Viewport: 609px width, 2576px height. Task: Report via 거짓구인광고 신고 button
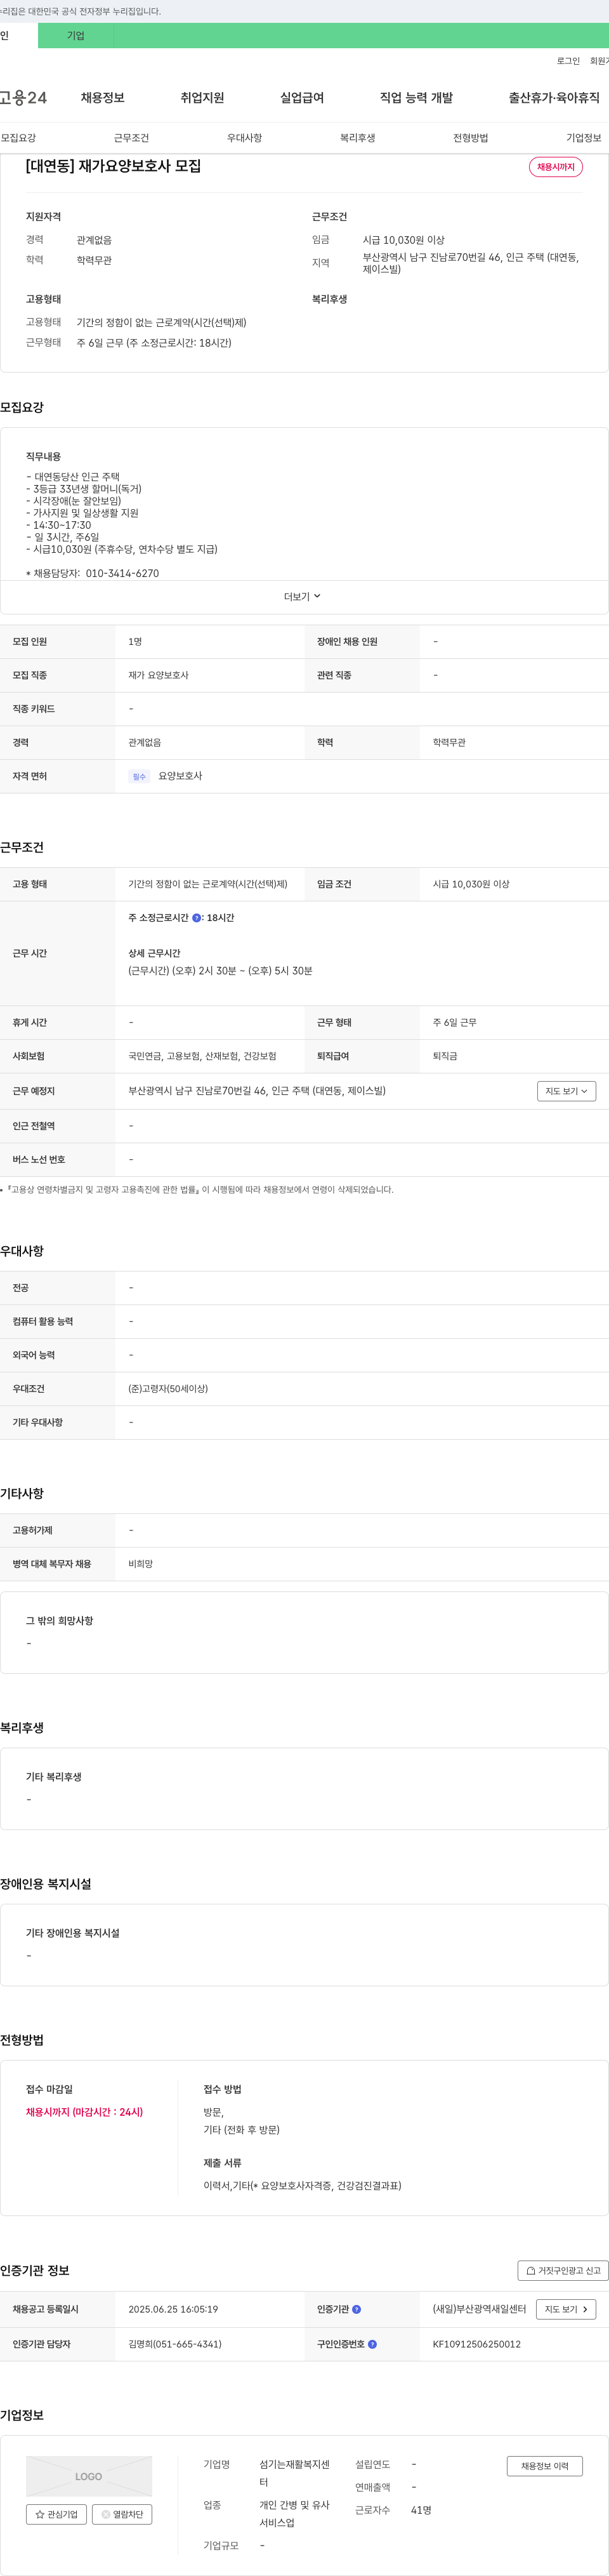click(563, 2270)
